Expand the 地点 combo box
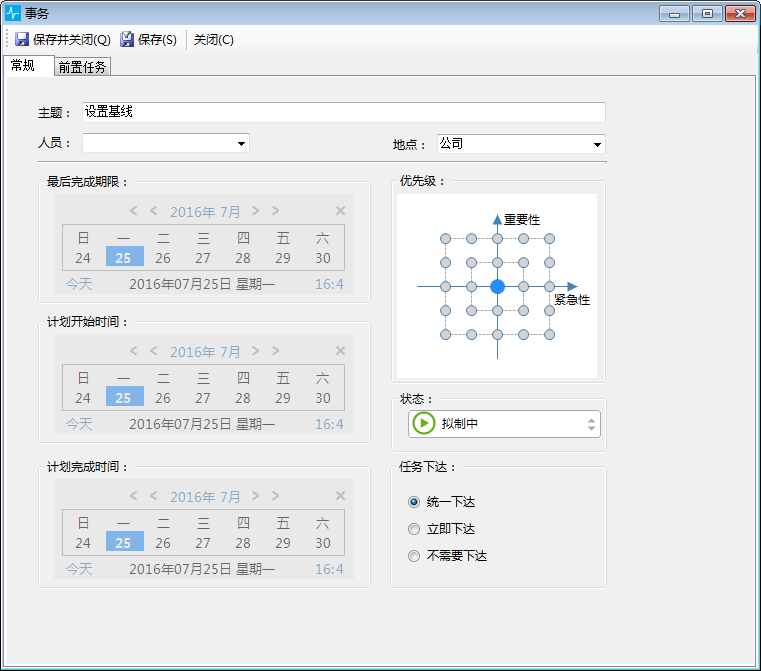This screenshot has width=761, height=671. [x=597, y=144]
